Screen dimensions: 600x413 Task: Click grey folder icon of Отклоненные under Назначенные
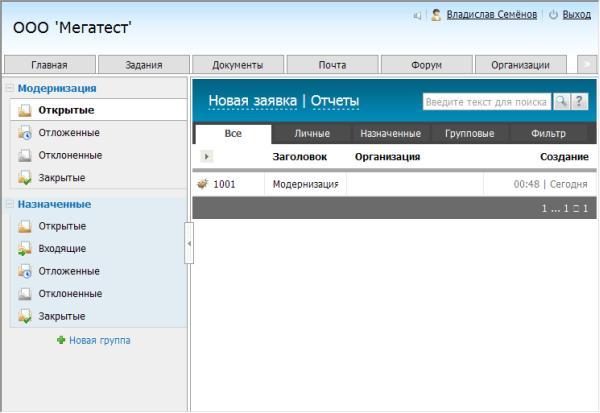pyautogui.click(x=25, y=294)
